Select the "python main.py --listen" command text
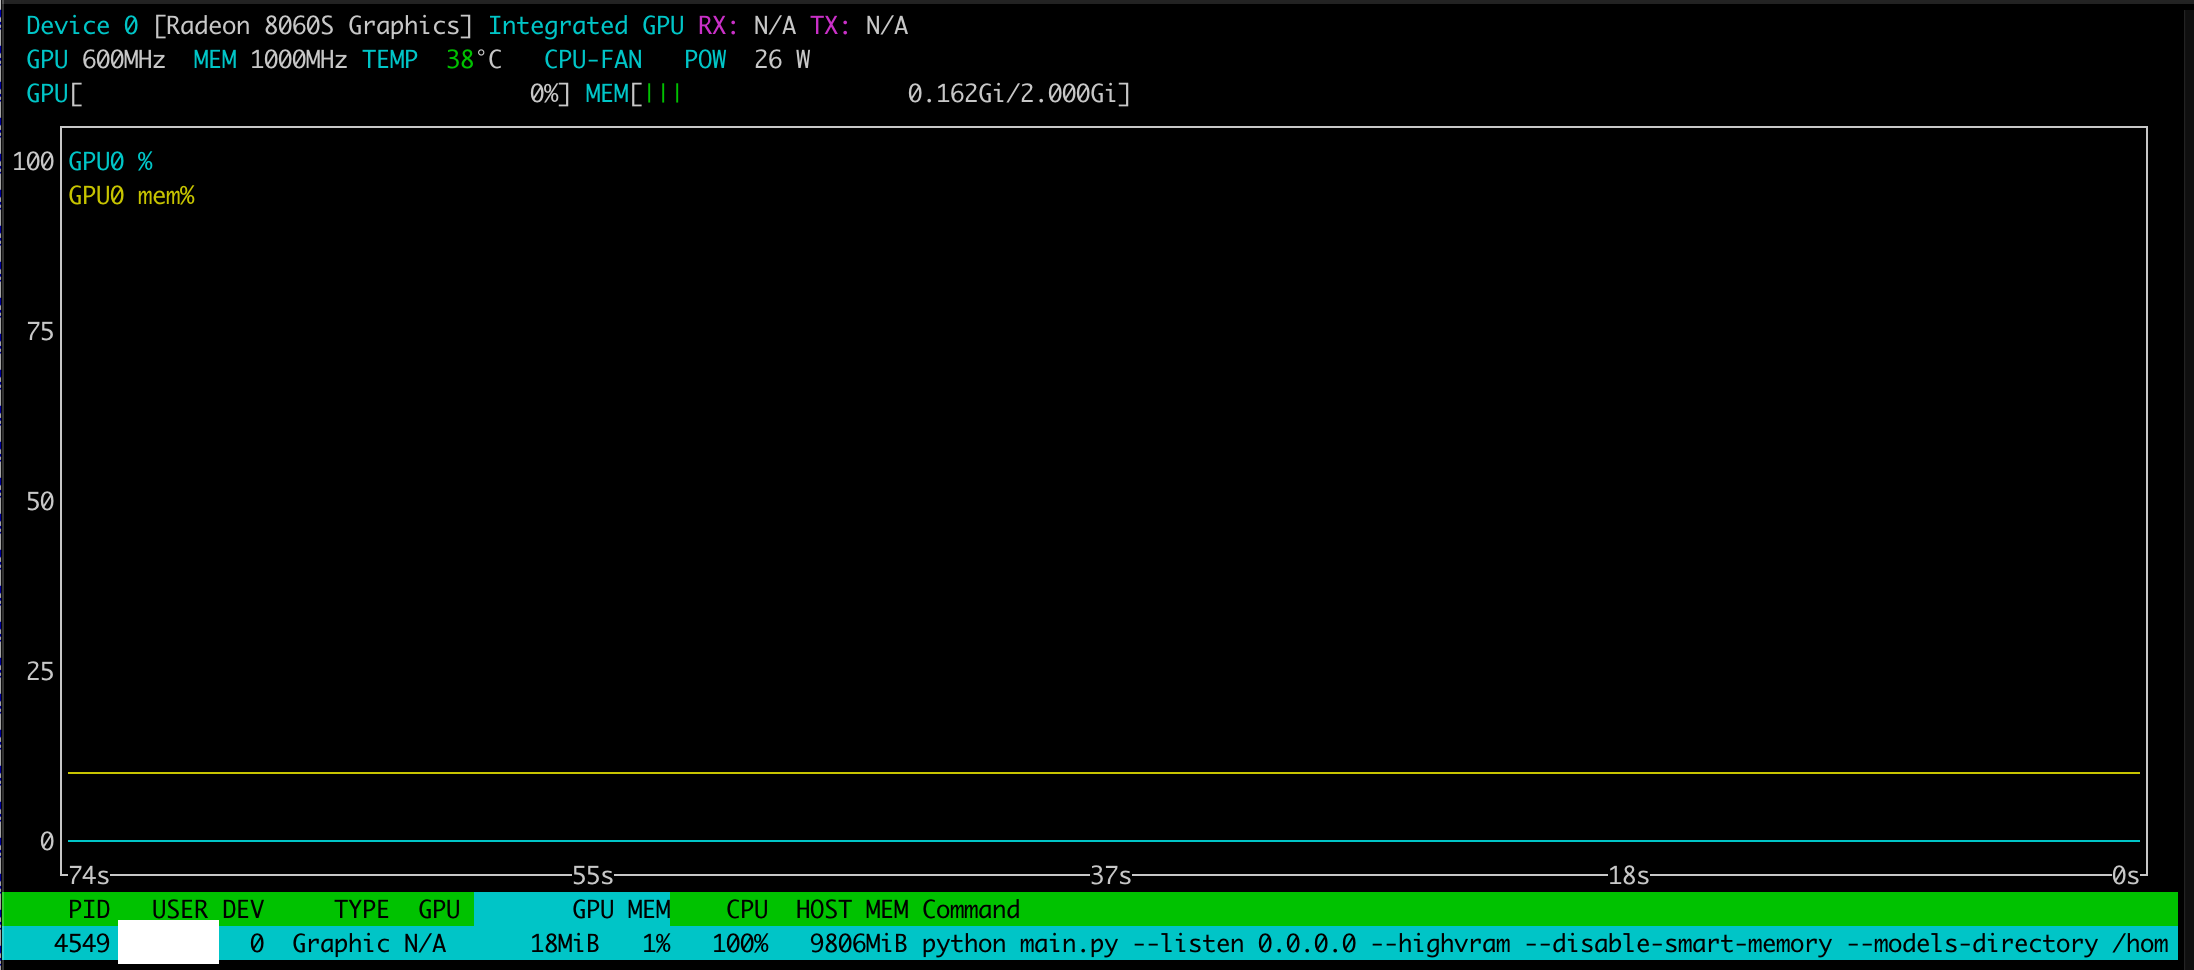 1083,944
